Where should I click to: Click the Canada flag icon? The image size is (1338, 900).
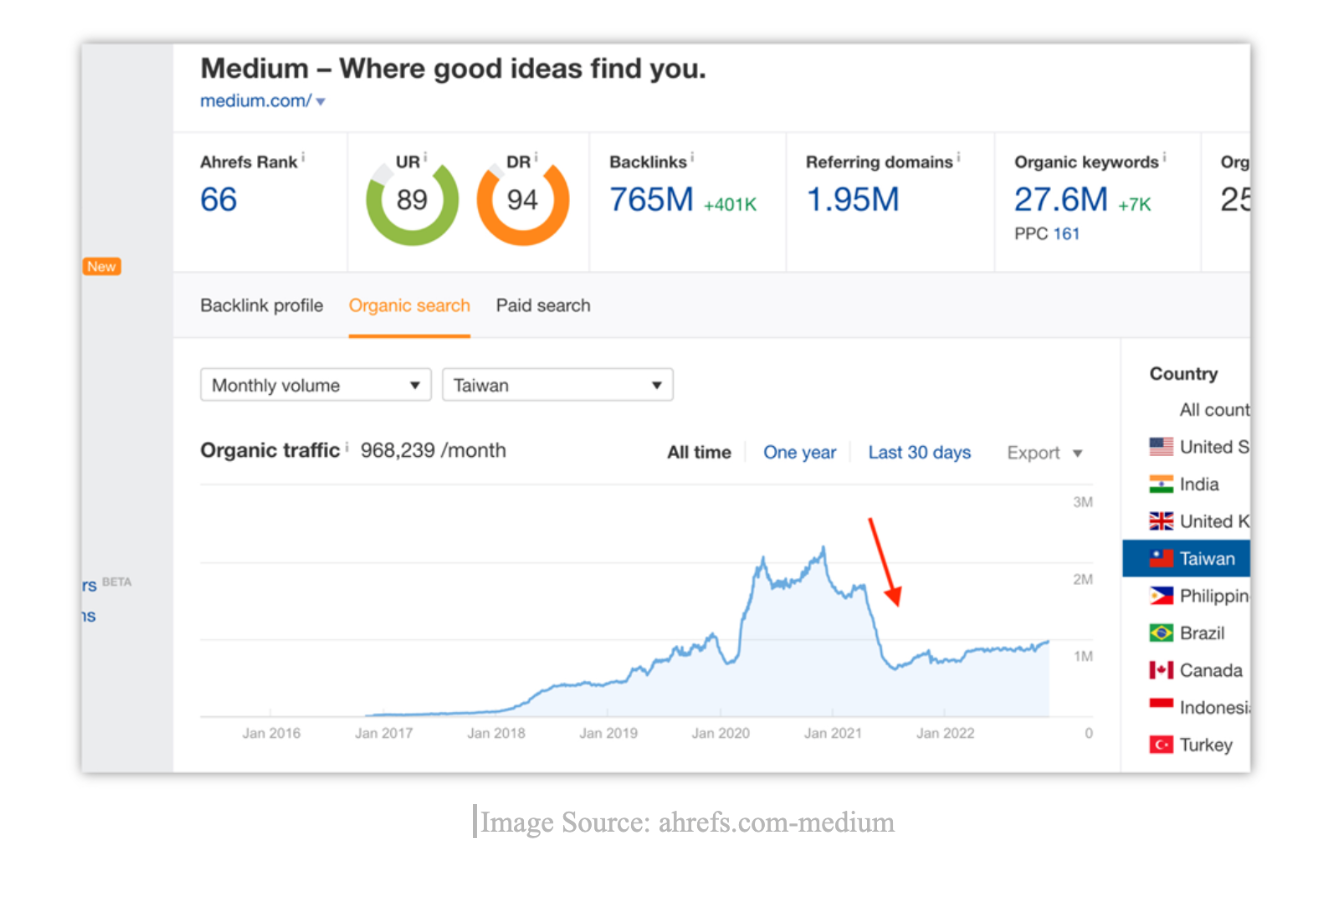pyautogui.click(x=1161, y=670)
